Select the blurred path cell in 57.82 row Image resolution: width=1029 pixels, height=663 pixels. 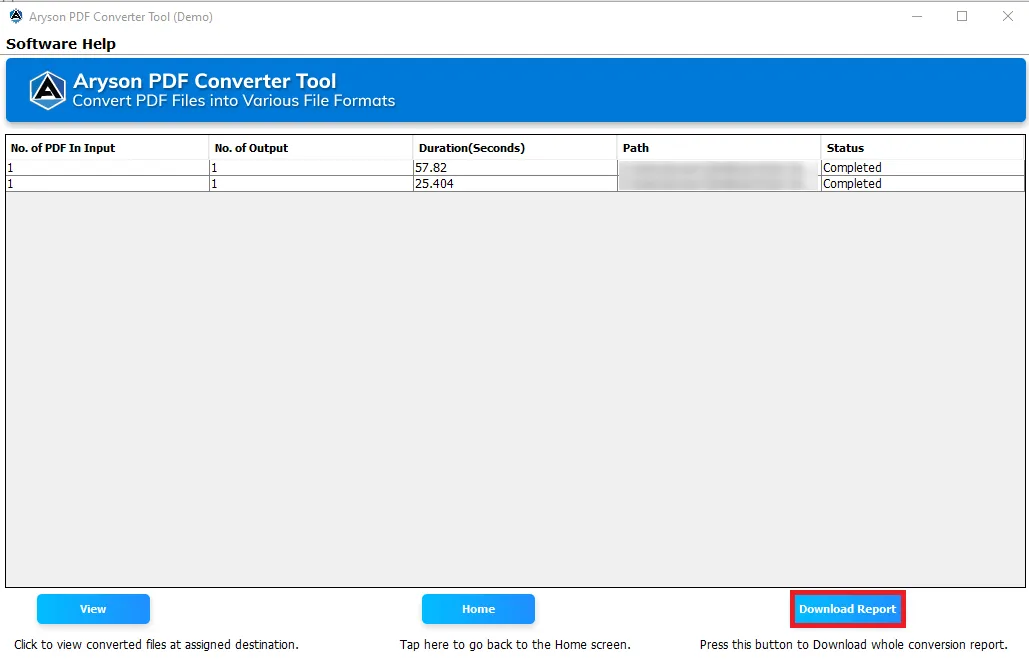point(719,168)
